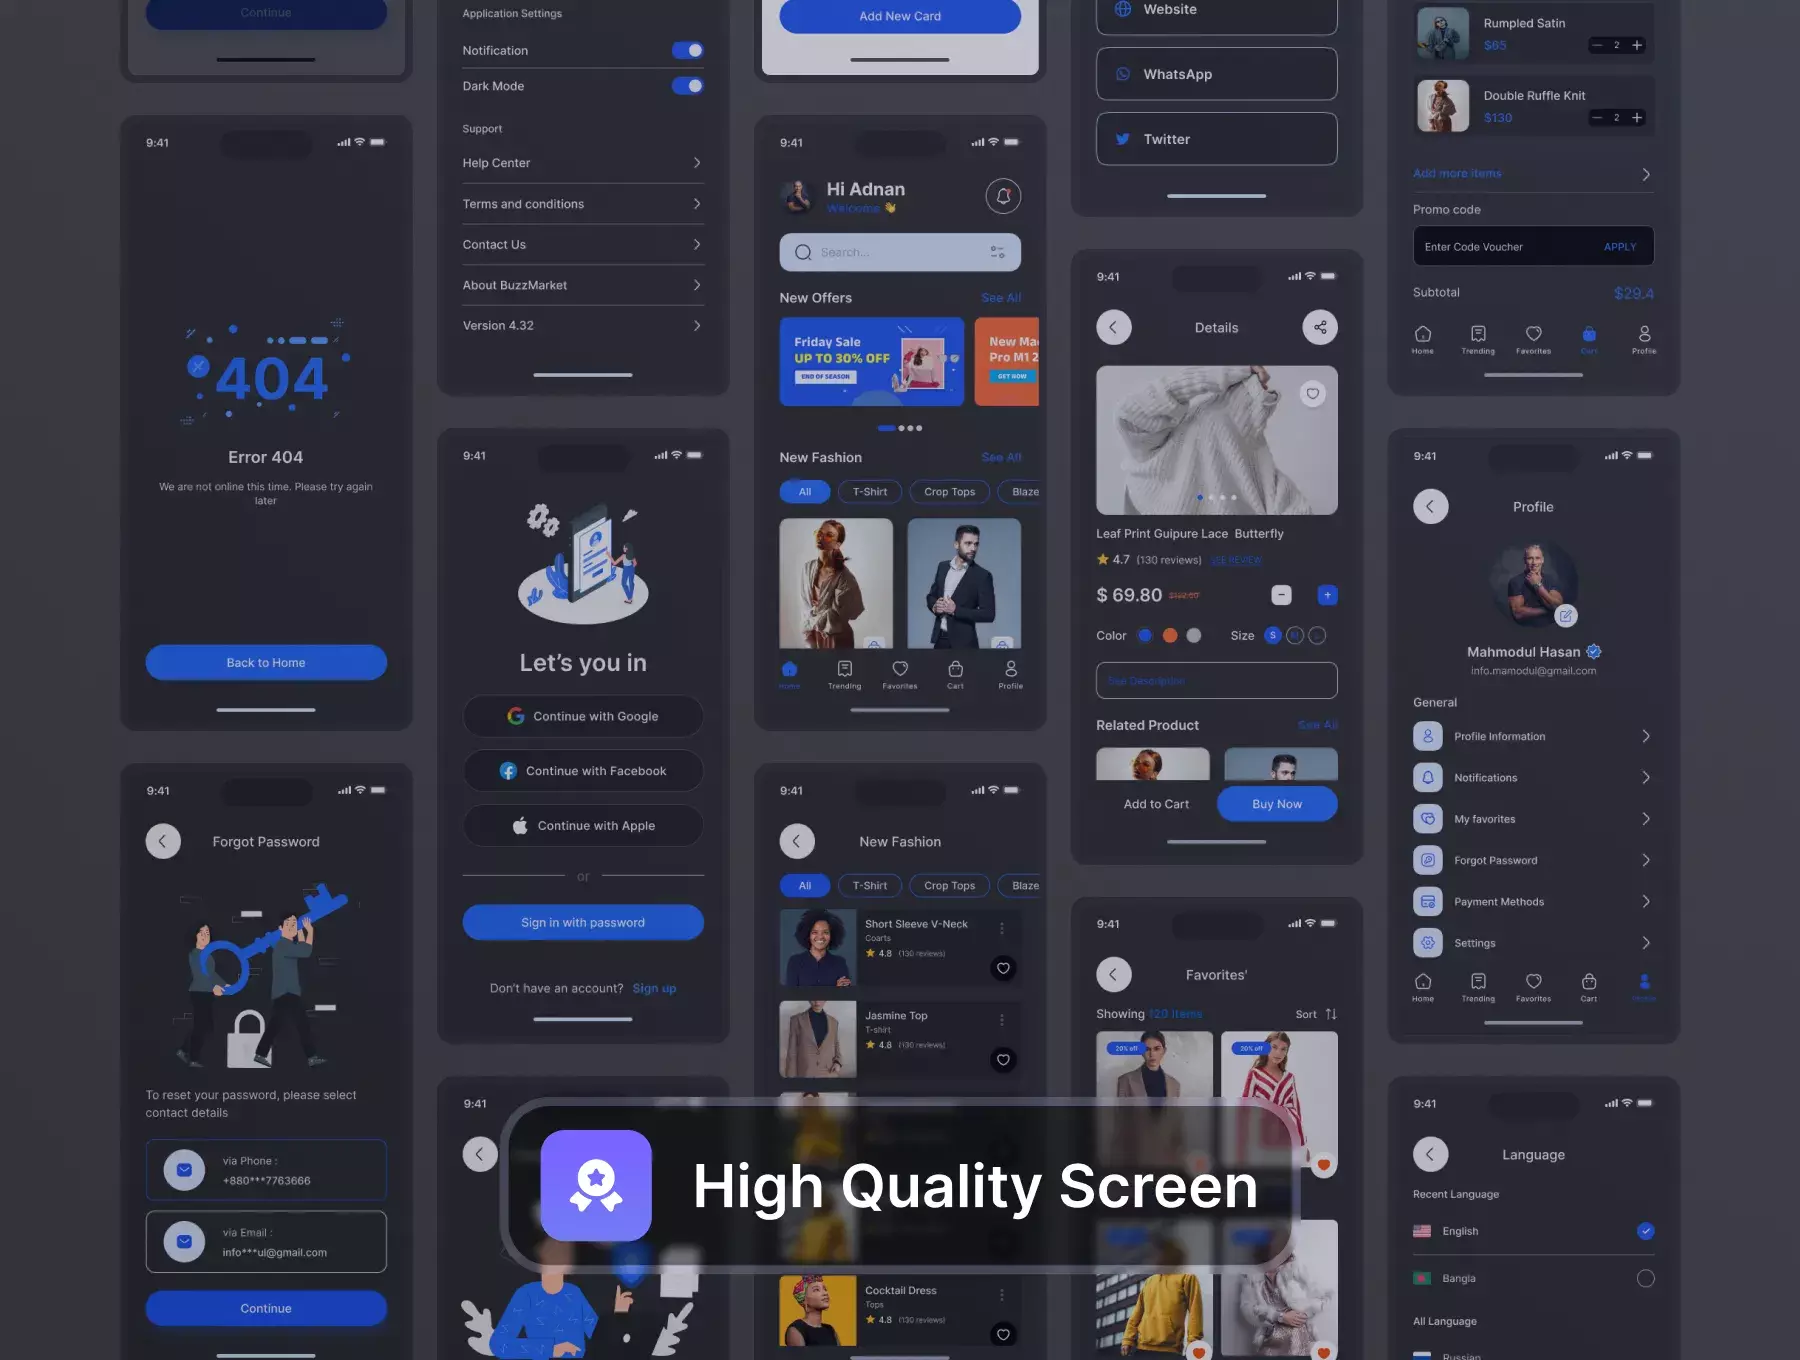Open more options for Jasmine Top
Image resolution: width=1800 pixels, height=1360 pixels.
click(x=1002, y=1020)
